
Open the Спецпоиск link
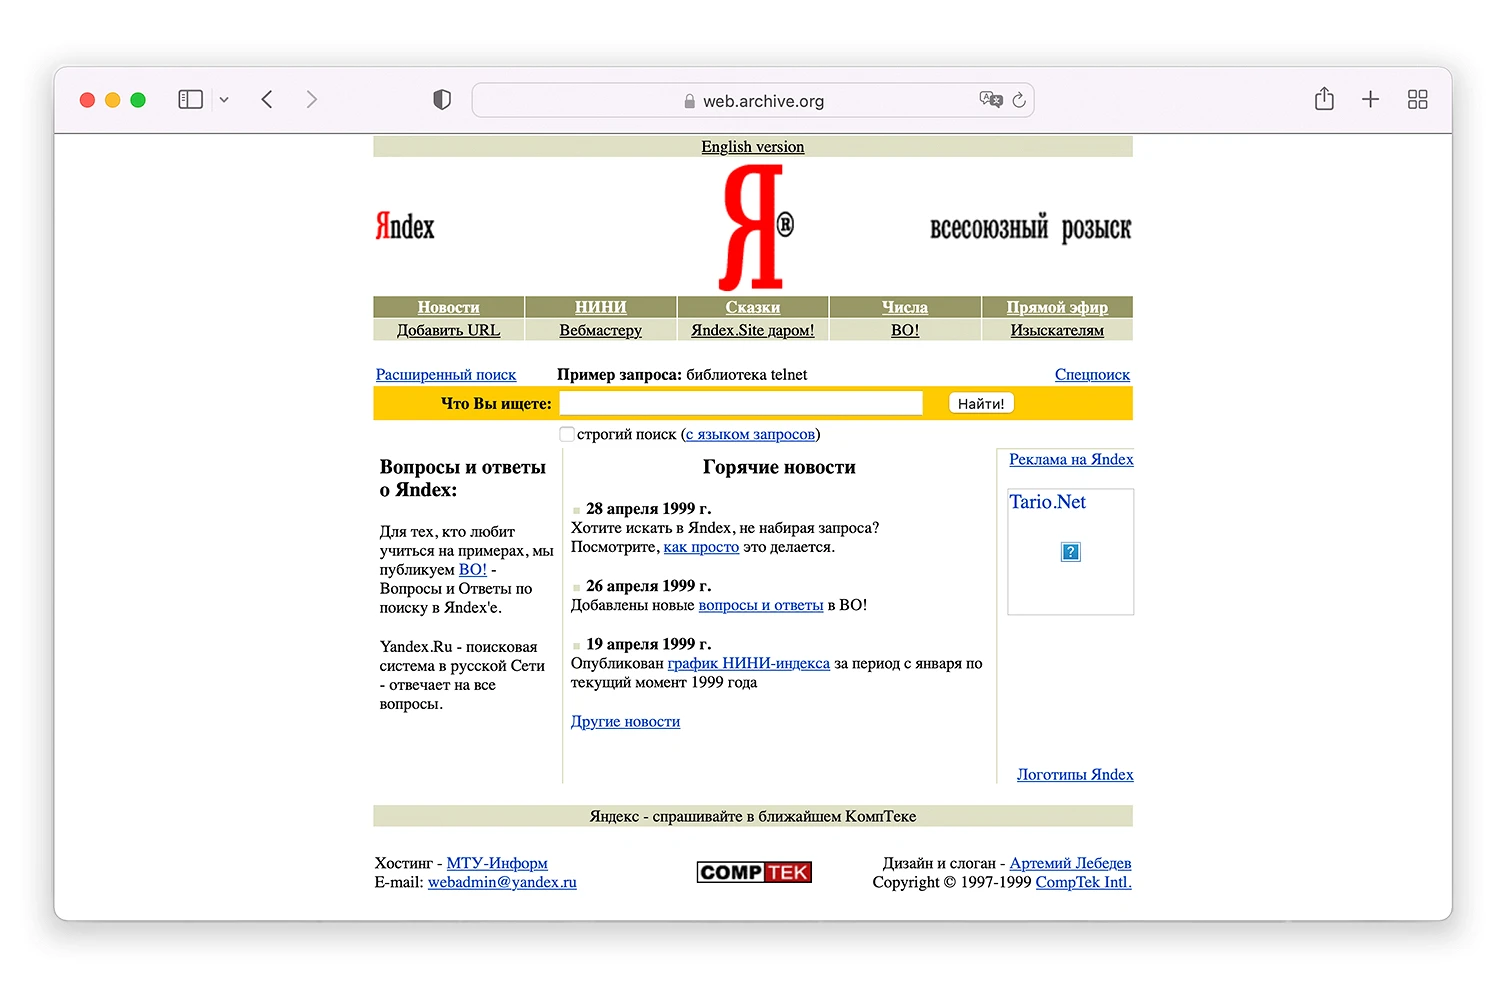(1092, 374)
